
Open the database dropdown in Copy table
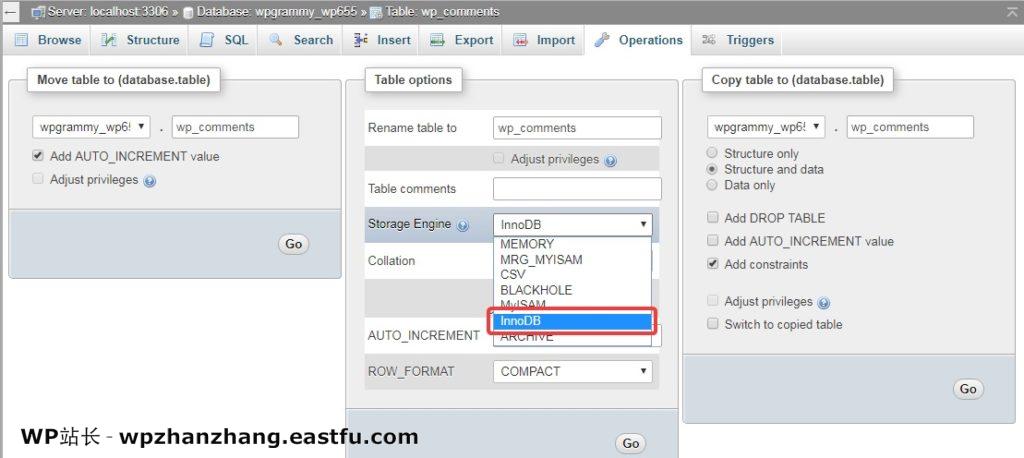tap(766, 127)
